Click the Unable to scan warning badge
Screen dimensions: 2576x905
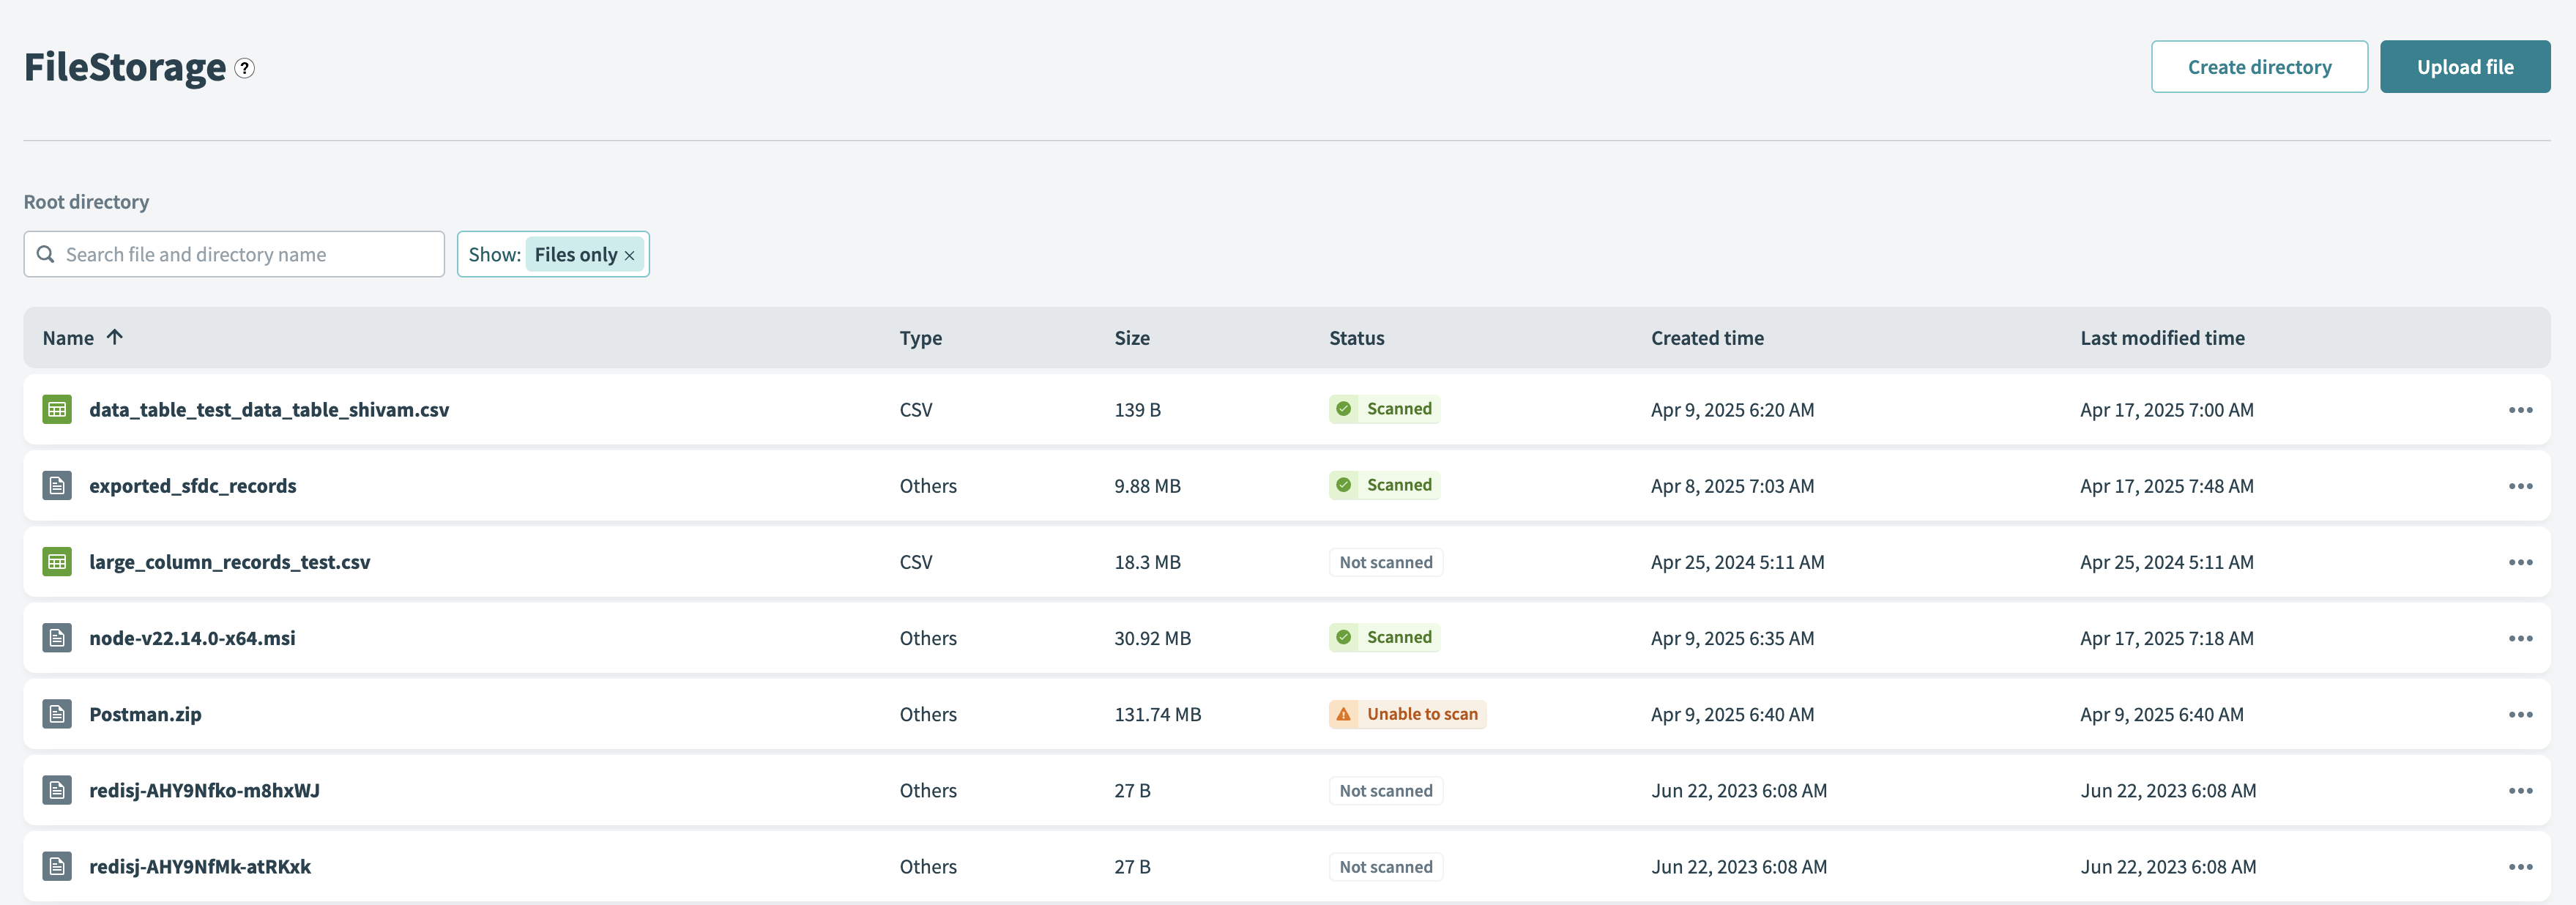pyautogui.click(x=1407, y=714)
